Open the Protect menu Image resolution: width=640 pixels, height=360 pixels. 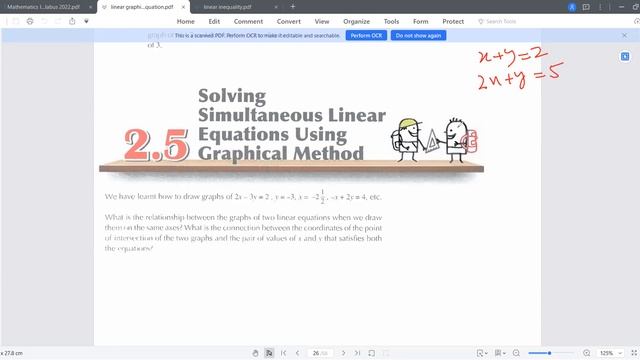tap(453, 21)
